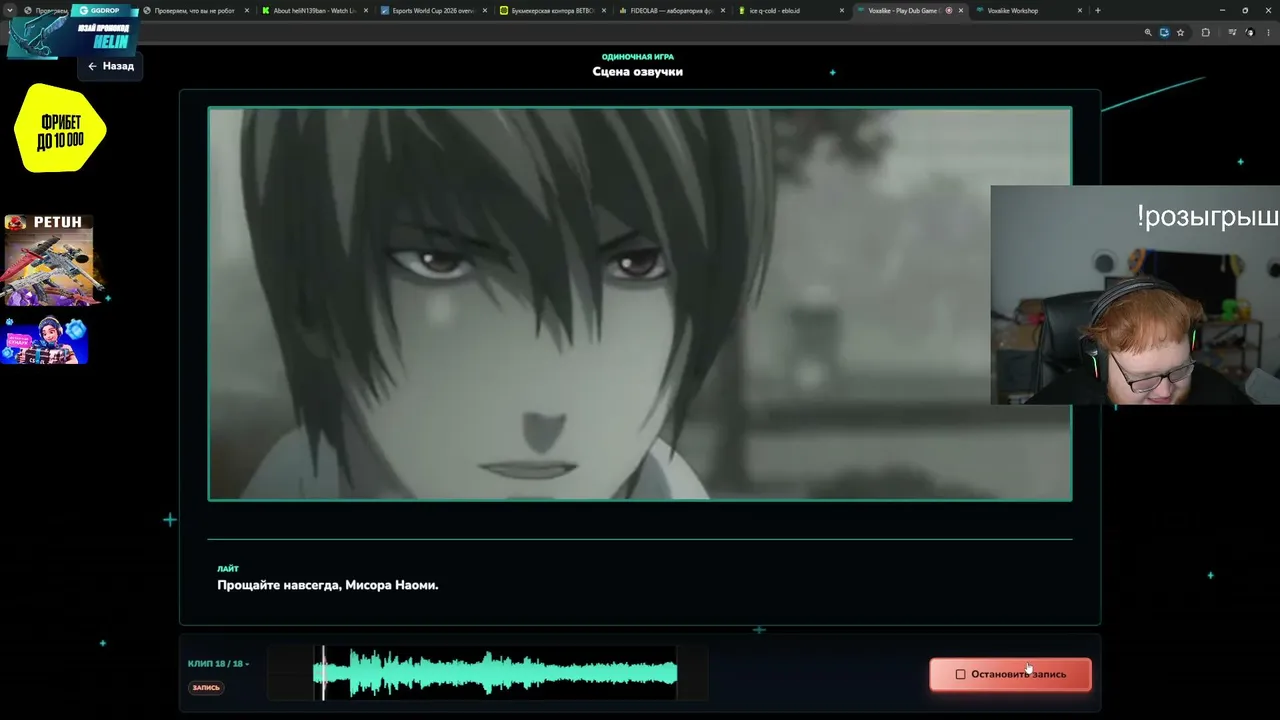Open the browser tab search dropdown
1280x720 pixels.
10,10
